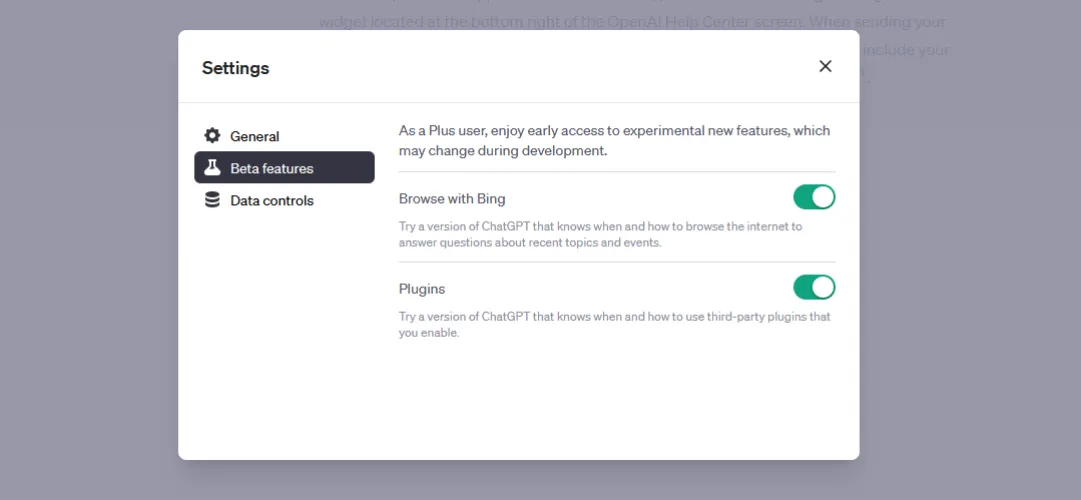
Task: Click the white knob on the Bing switch
Action: (823, 197)
